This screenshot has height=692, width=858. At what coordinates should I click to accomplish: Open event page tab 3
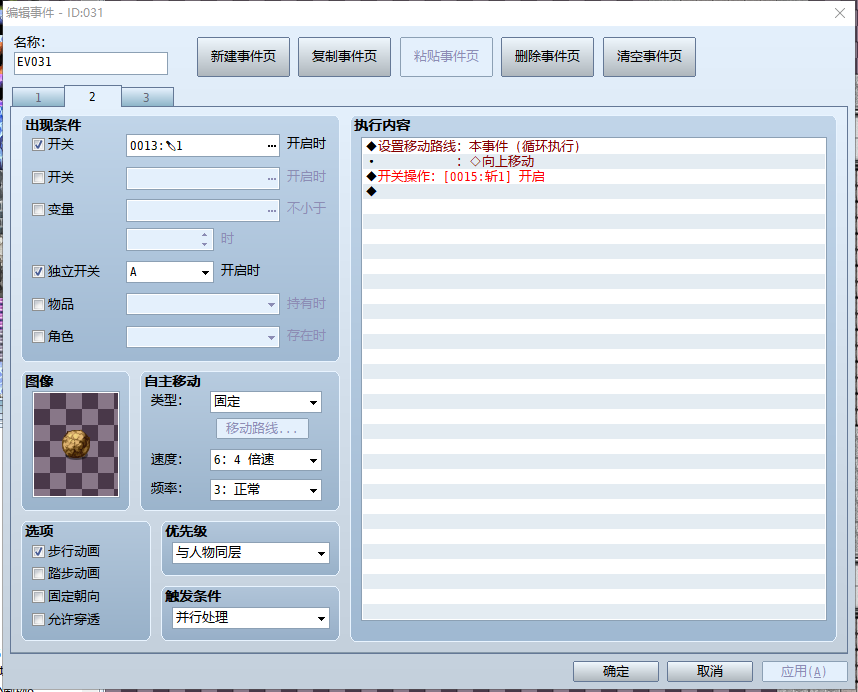pos(147,97)
